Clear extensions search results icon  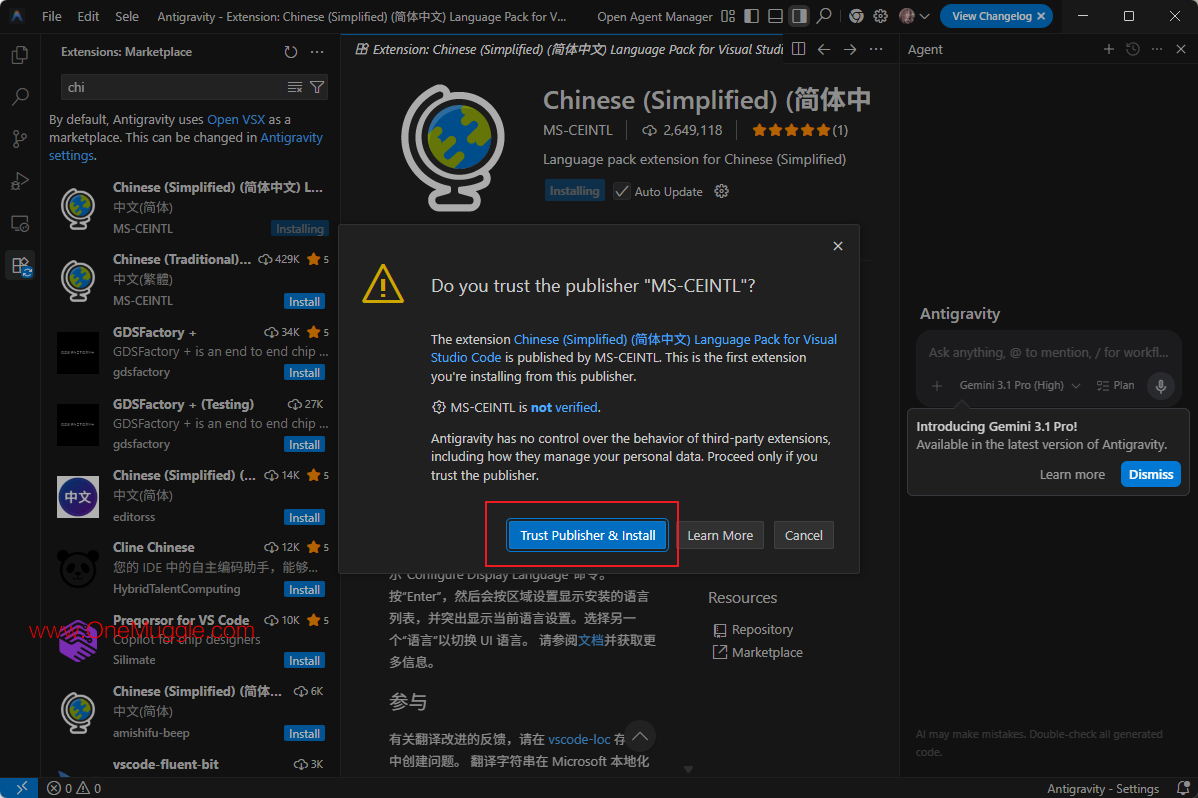click(x=295, y=87)
